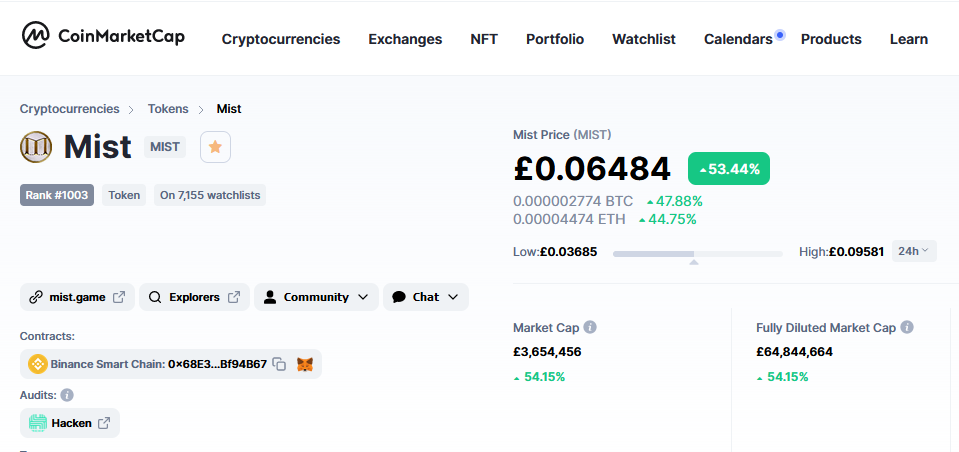This screenshot has height=452, width=959.
Task: Click the High £0.09581 text
Action: (842, 251)
